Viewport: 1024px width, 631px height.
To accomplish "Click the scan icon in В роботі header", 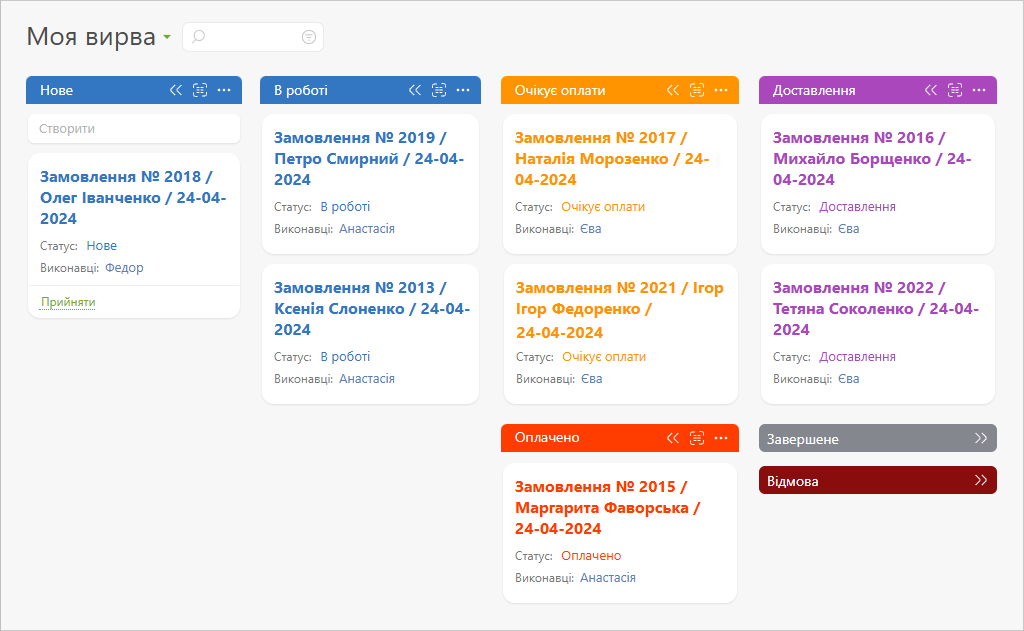I will click(x=439, y=90).
